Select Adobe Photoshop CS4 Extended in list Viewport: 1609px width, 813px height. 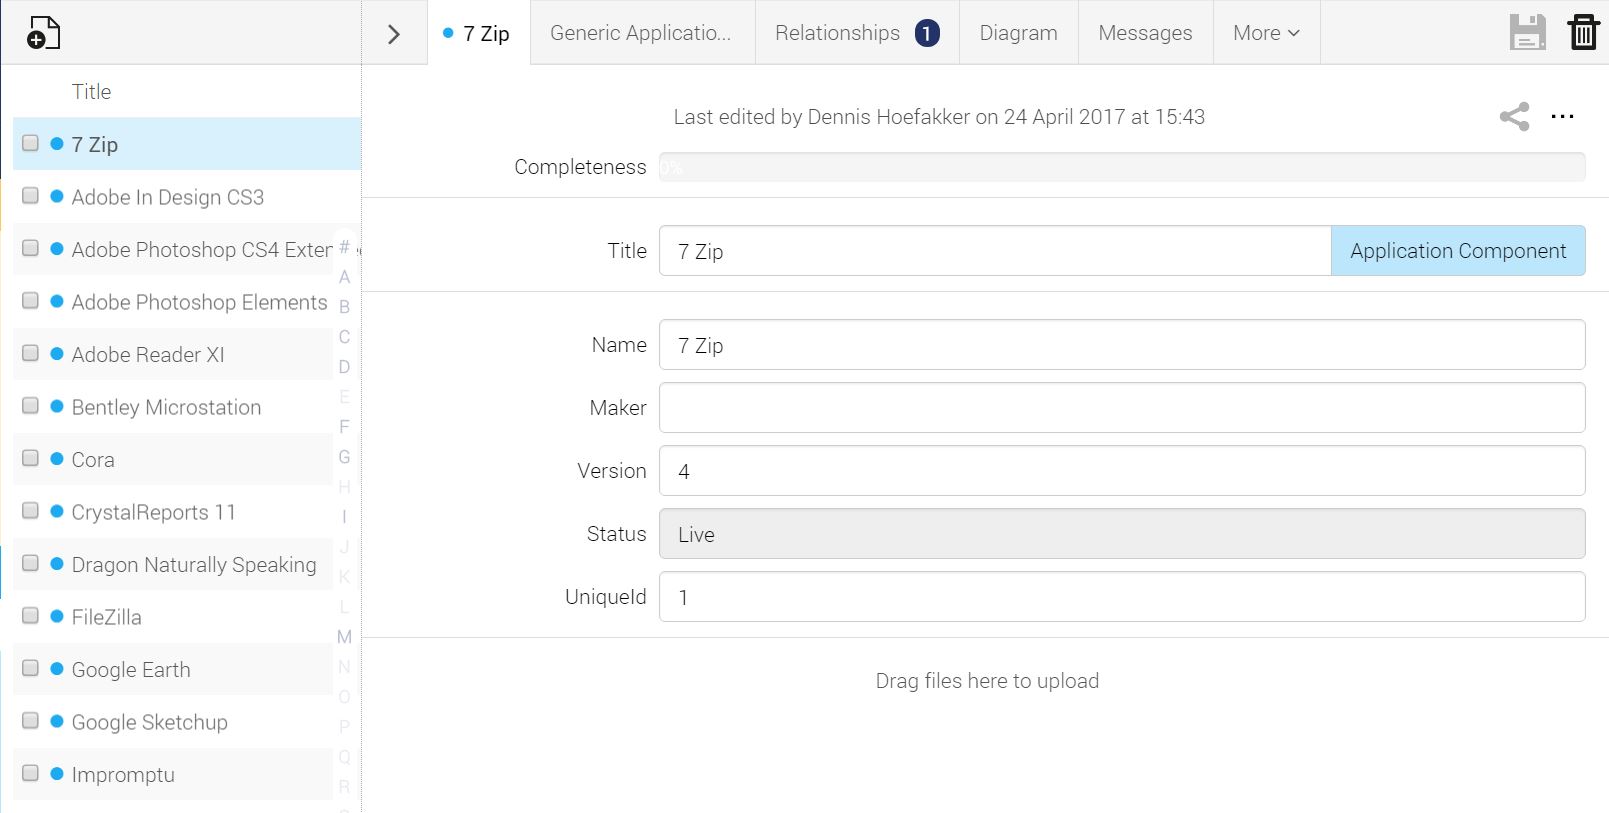tap(202, 249)
